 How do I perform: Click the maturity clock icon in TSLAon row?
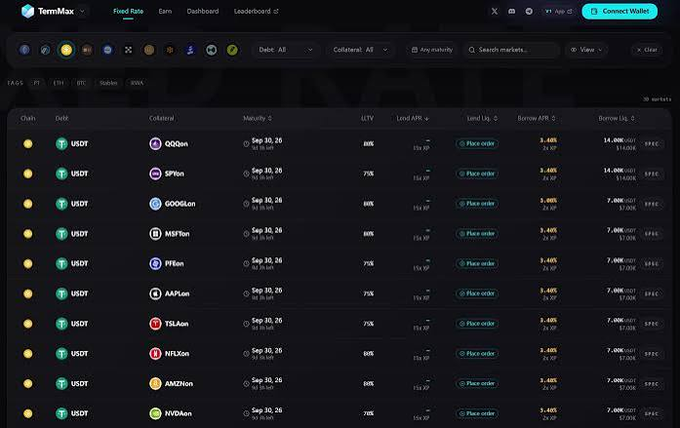coord(246,324)
